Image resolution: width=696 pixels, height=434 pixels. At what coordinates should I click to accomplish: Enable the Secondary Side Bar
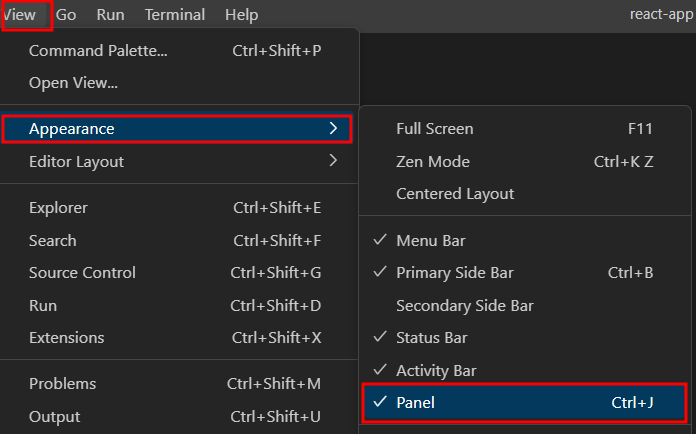pos(525,305)
